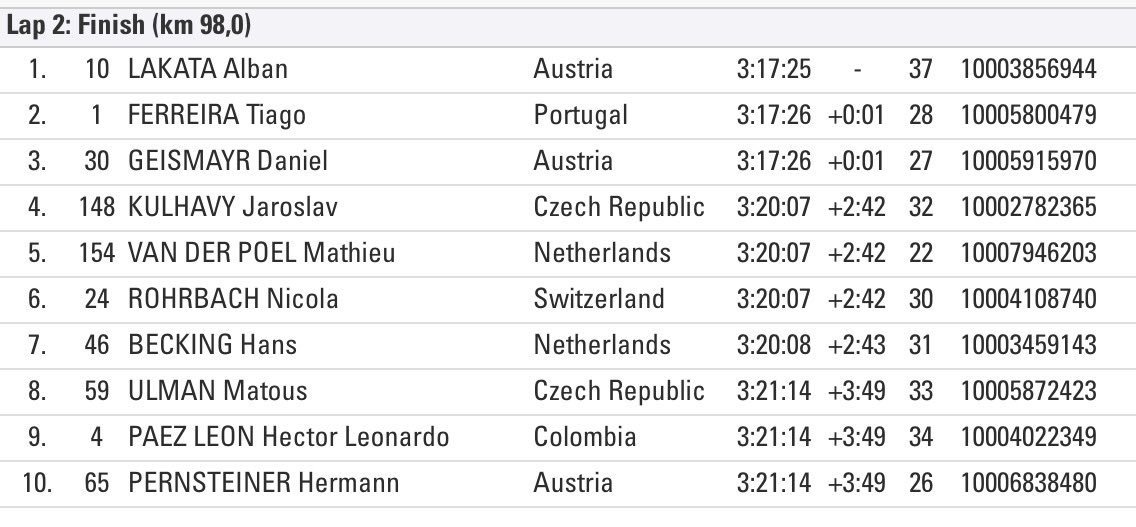Select ULMAN Matous rider name
Screen dimensions: 1136x527
217,391
